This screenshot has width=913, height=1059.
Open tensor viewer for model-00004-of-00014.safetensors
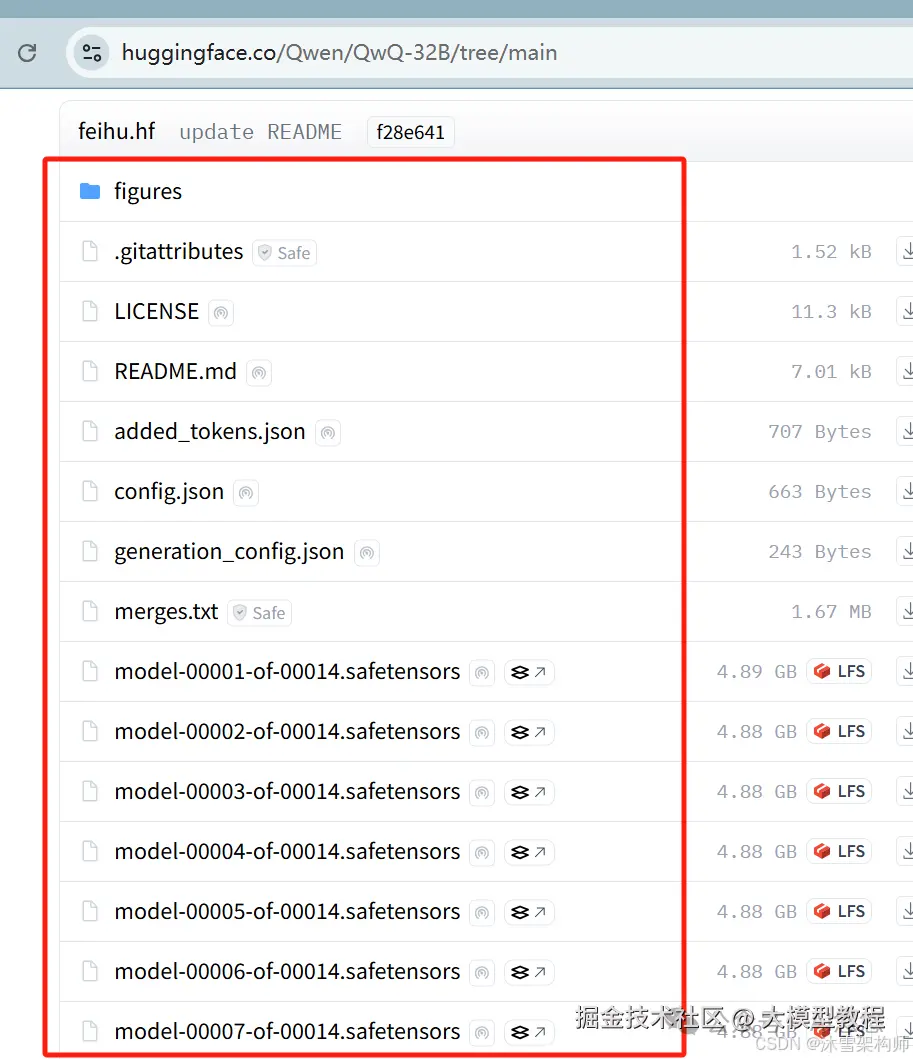click(529, 852)
